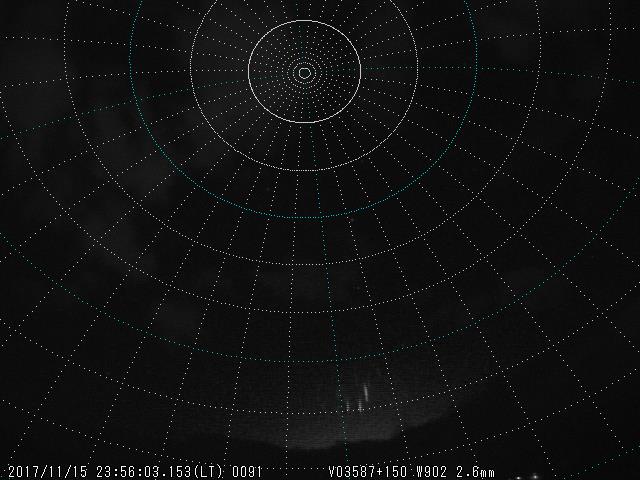Click the frame counter 0091
Screen dimensions: 640x480
point(247,472)
